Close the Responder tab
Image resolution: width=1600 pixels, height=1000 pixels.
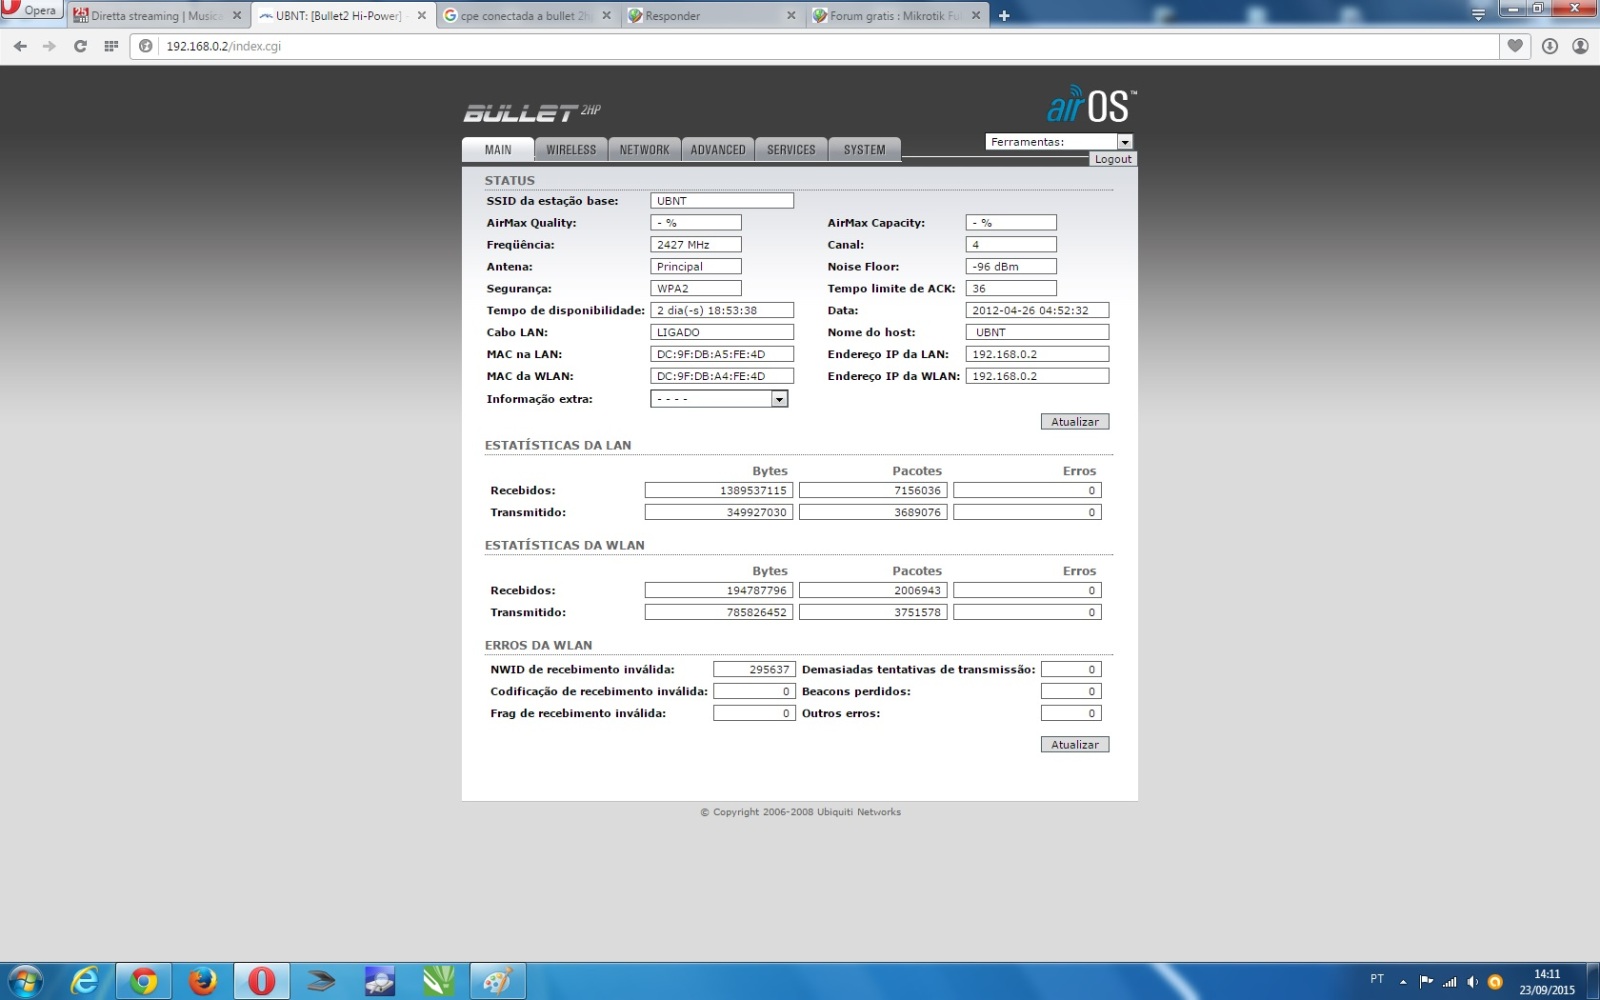(x=791, y=15)
